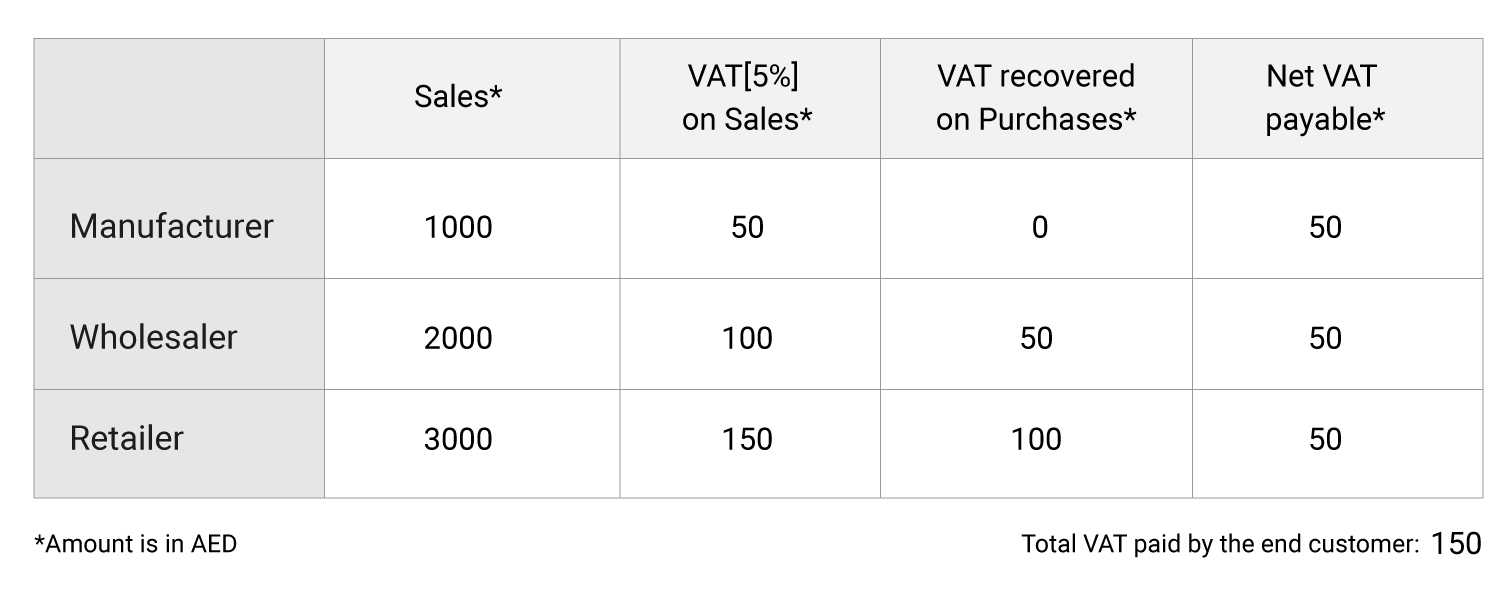Click the "Amount is in AED" footnote

pos(136,544)
